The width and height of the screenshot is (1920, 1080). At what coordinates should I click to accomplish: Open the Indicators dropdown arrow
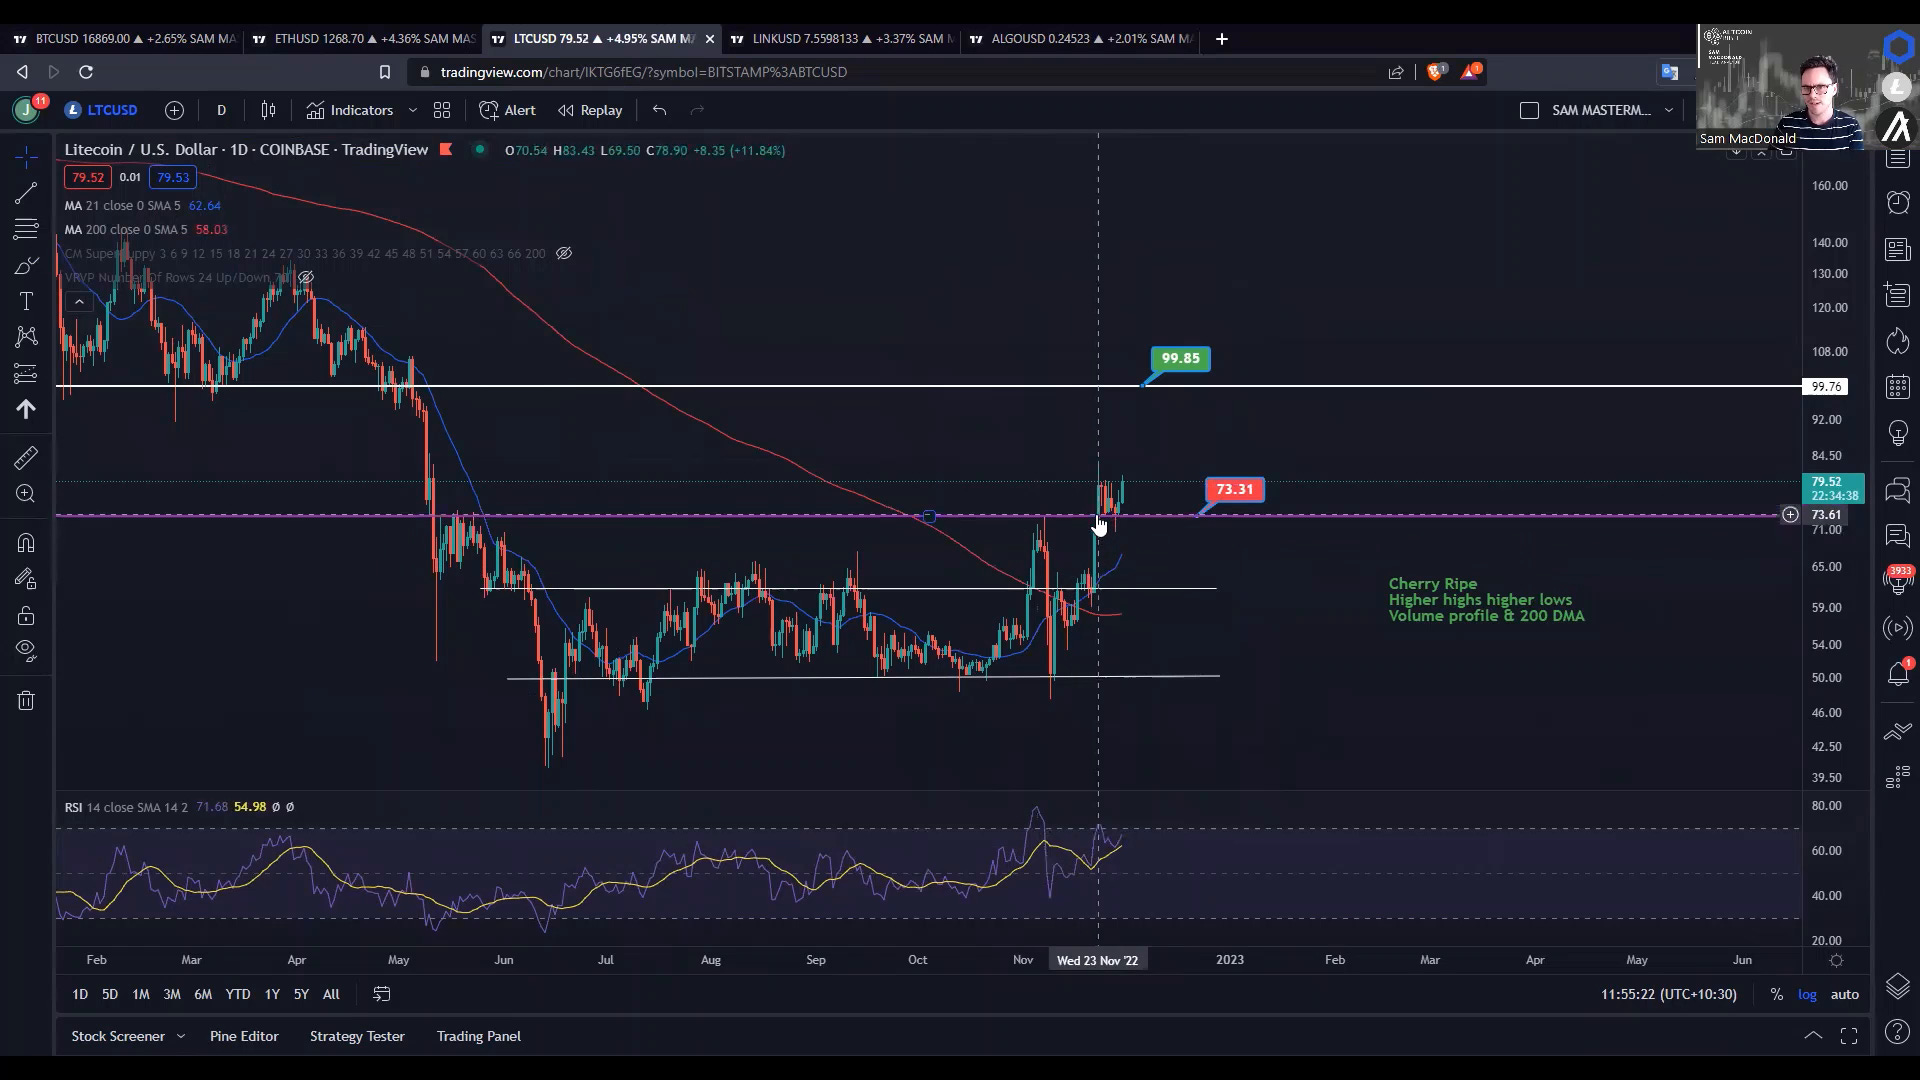pos(413,110)
